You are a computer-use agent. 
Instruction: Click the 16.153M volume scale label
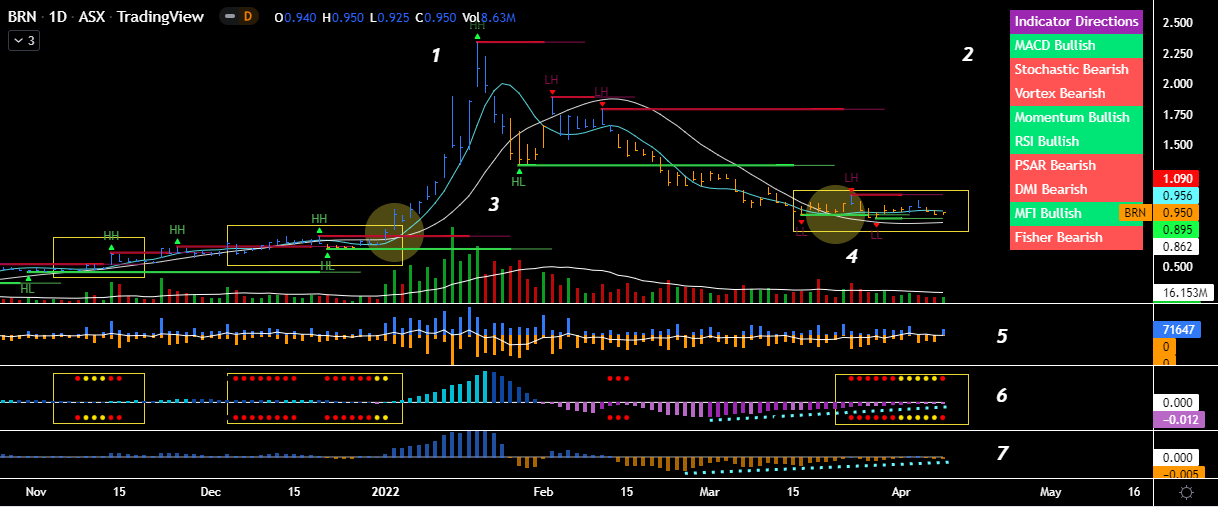pyautogui.click(x=1182, y=293)
